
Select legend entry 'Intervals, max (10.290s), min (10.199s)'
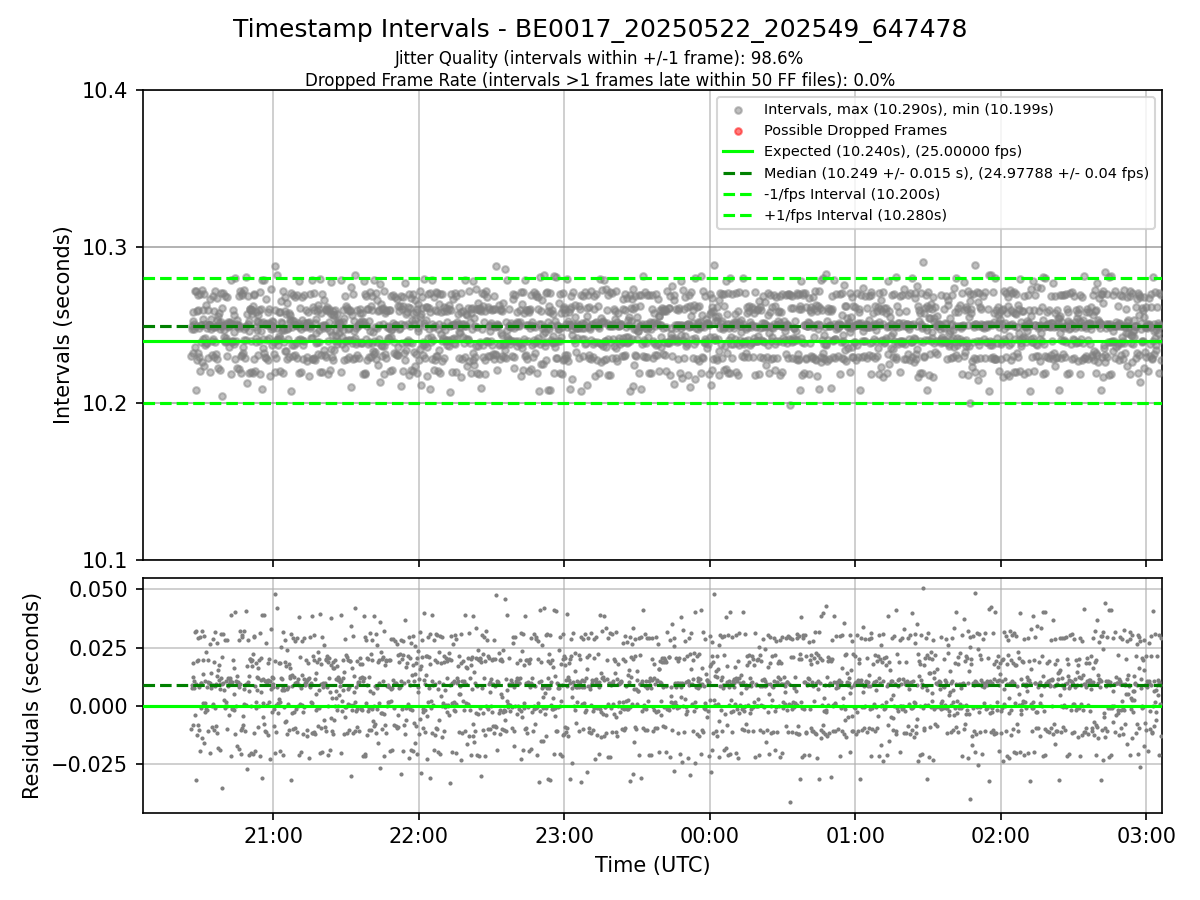tap(908, 109)
